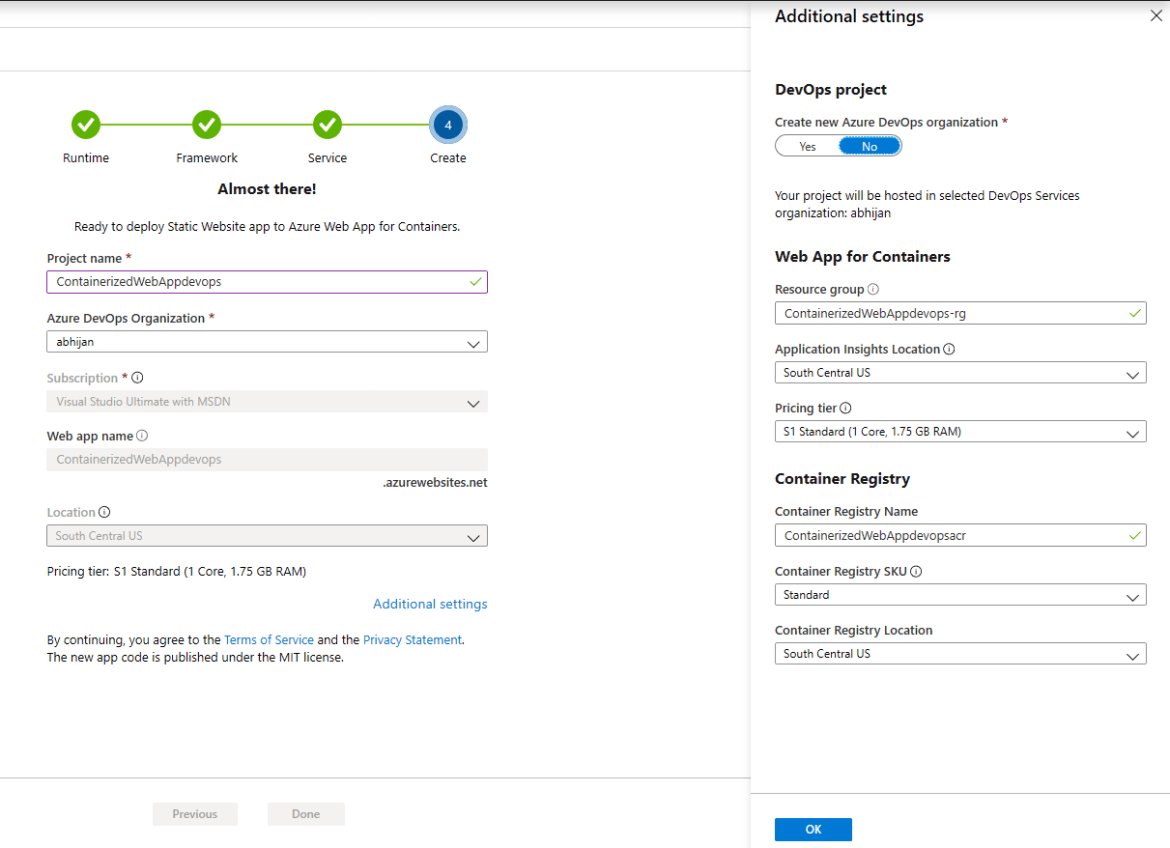Click the Runtime step label
The image size is (1170, 848).
point(86,158)
